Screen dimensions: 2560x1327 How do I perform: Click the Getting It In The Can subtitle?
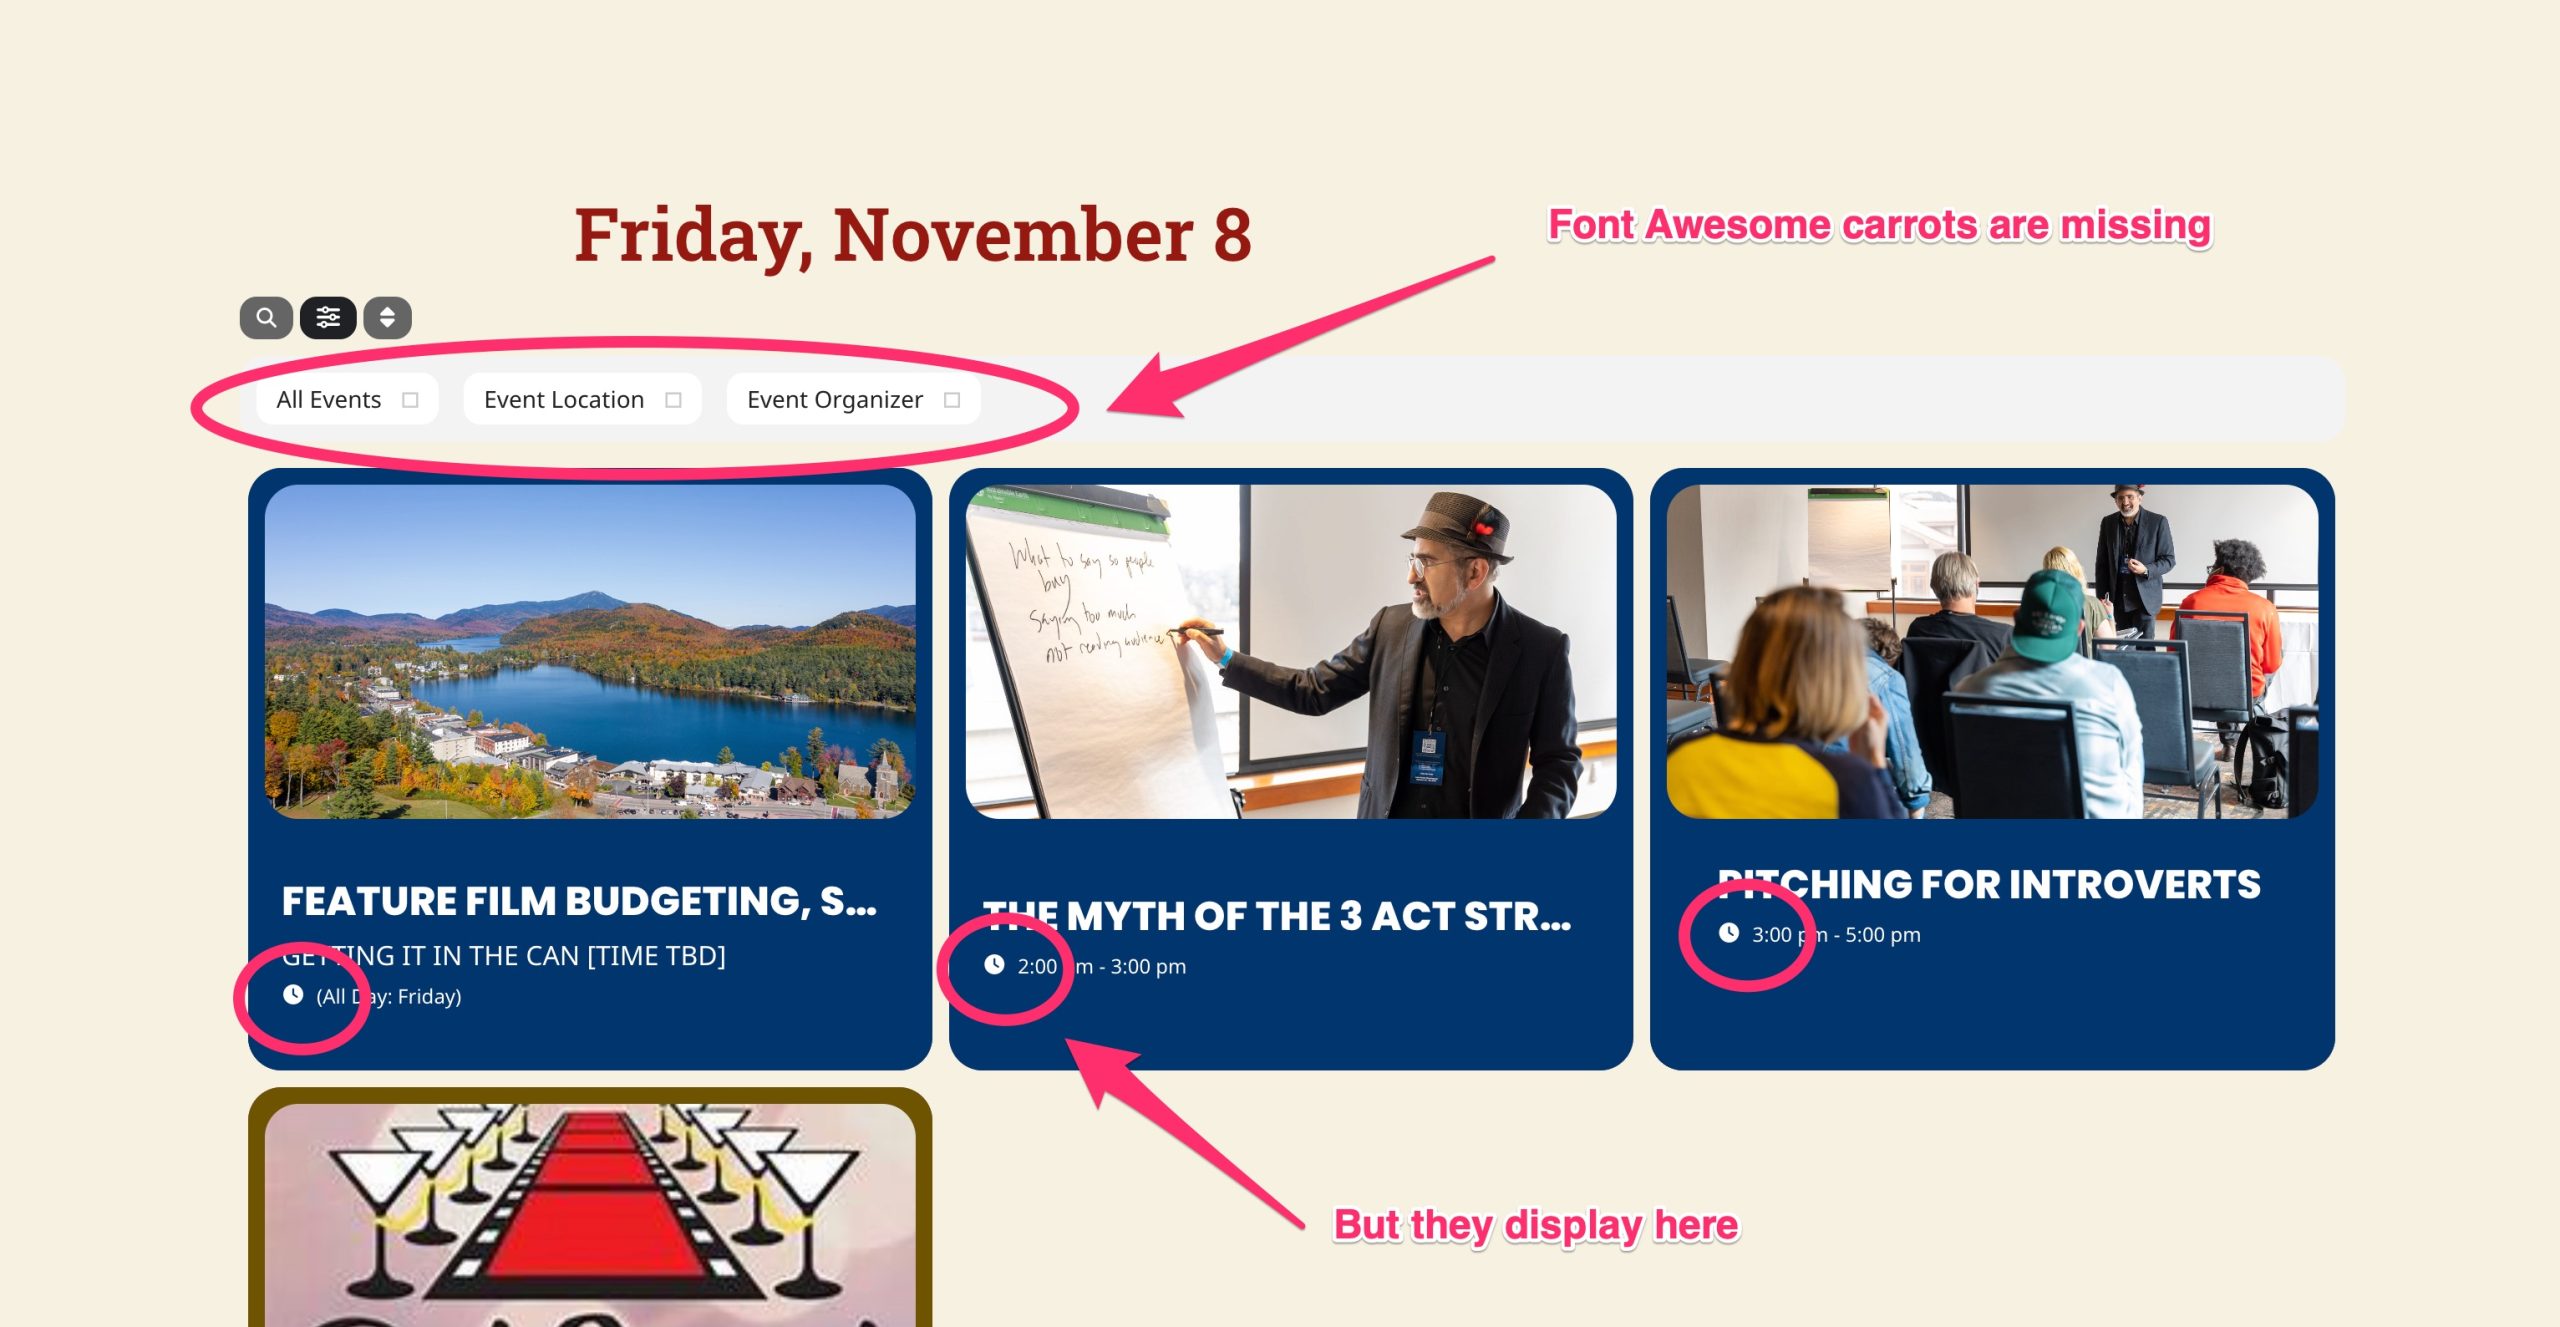(504, 956)
